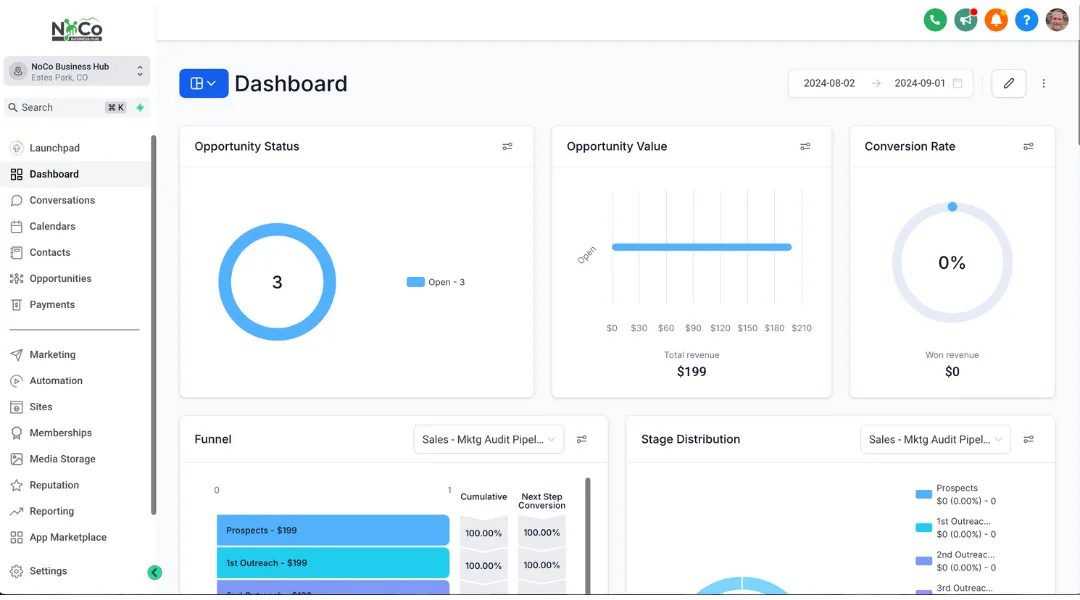Image resolution: width=1080 pixels, height=600 pixels.
Task: Toggle the Open - 3 legend entry
Action: (x=436, y=282)
